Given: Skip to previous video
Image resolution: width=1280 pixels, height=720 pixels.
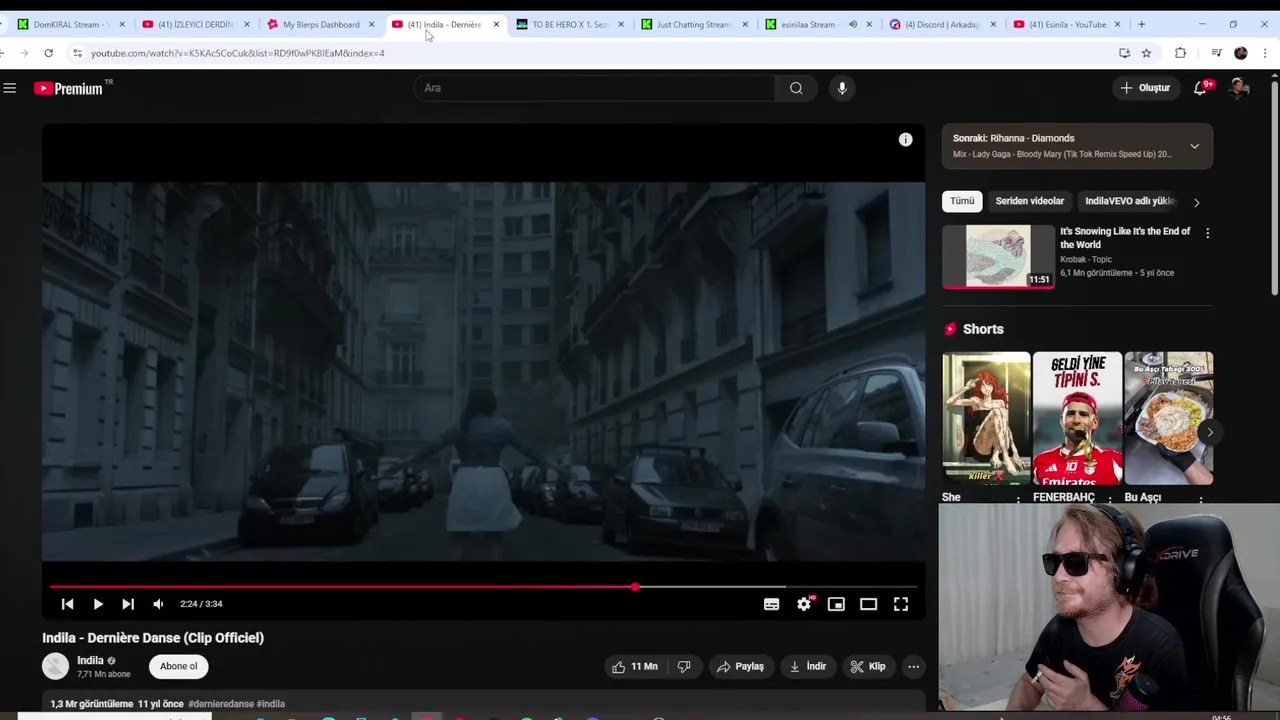Looking at the screenshot, I should pos(67,604).
